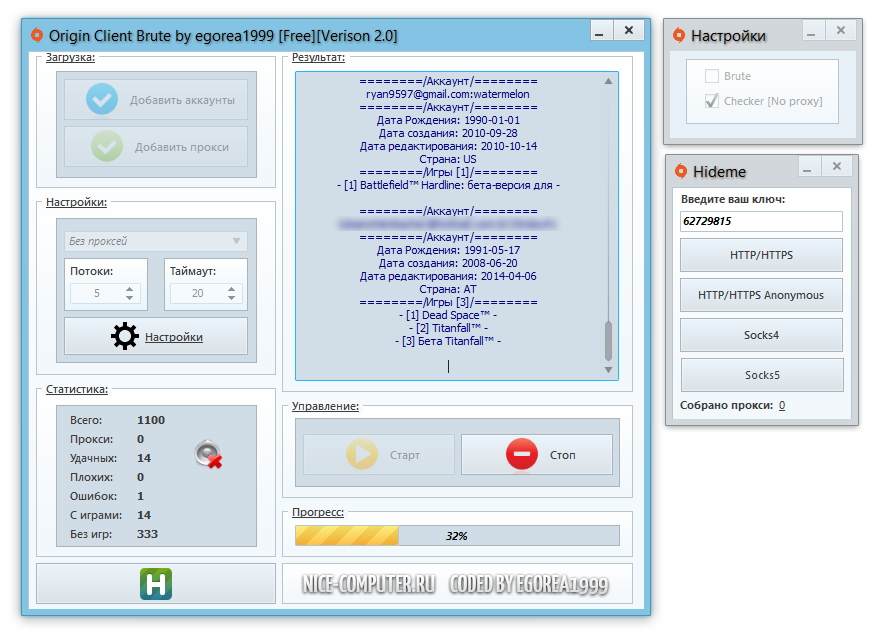Click the NICE-COMPUTER.RU banner

pyautogui.click(x=369, y=584)
